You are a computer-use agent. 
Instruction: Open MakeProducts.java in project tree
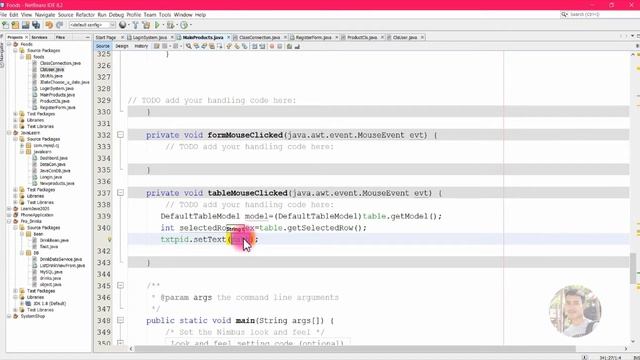pos(57,95)
